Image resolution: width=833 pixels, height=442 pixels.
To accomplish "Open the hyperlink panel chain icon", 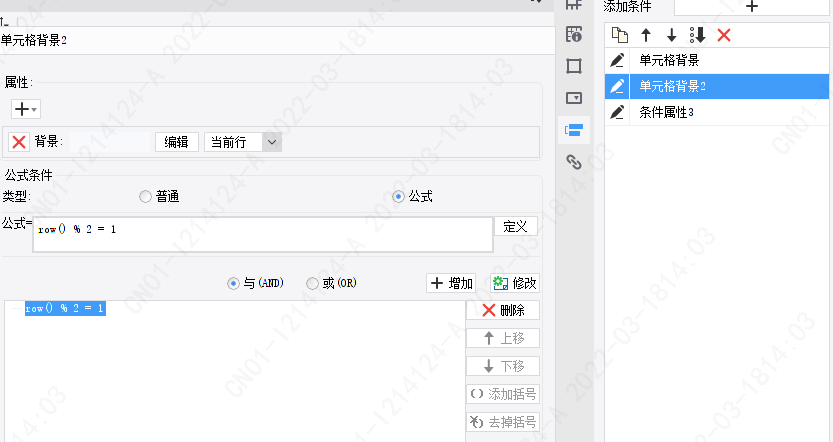I will pyautogui.click(x=574, y=162).
